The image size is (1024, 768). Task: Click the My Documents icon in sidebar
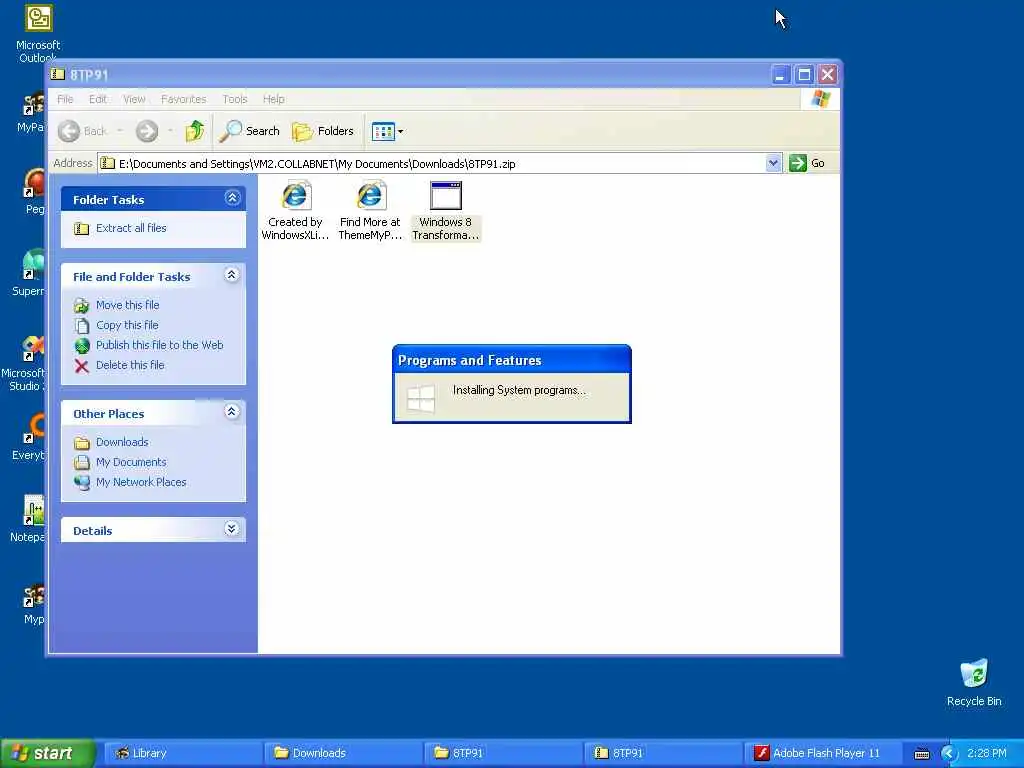(82, 463)
